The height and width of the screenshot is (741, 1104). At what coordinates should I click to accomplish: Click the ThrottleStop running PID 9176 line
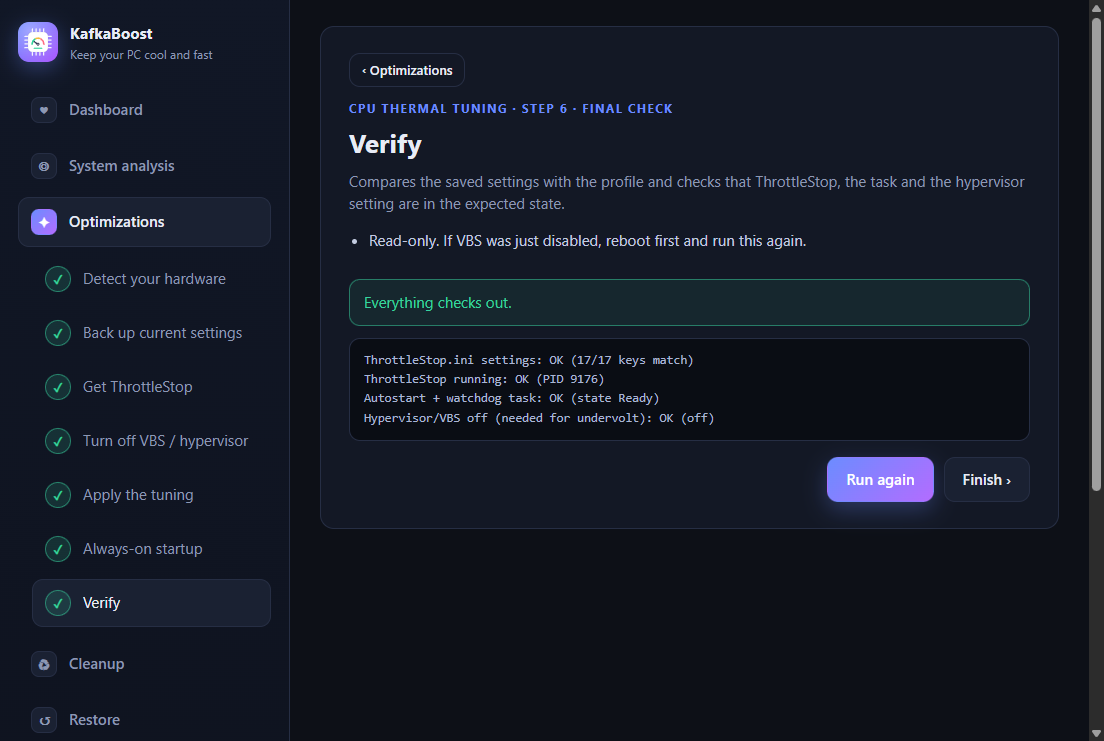[484, 379]
